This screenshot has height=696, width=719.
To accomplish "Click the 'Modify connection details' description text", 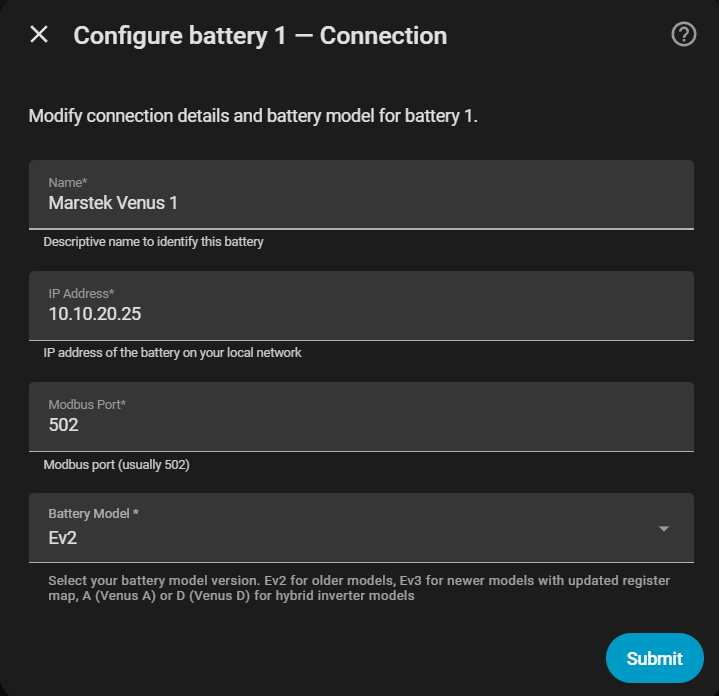I will [253, 116].
